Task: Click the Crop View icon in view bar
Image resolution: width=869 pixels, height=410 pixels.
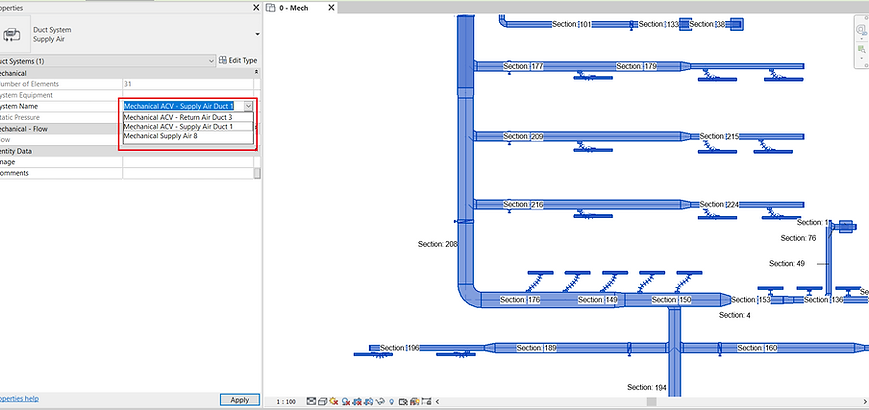Action: pyautogui.click(x=357, y=401)
